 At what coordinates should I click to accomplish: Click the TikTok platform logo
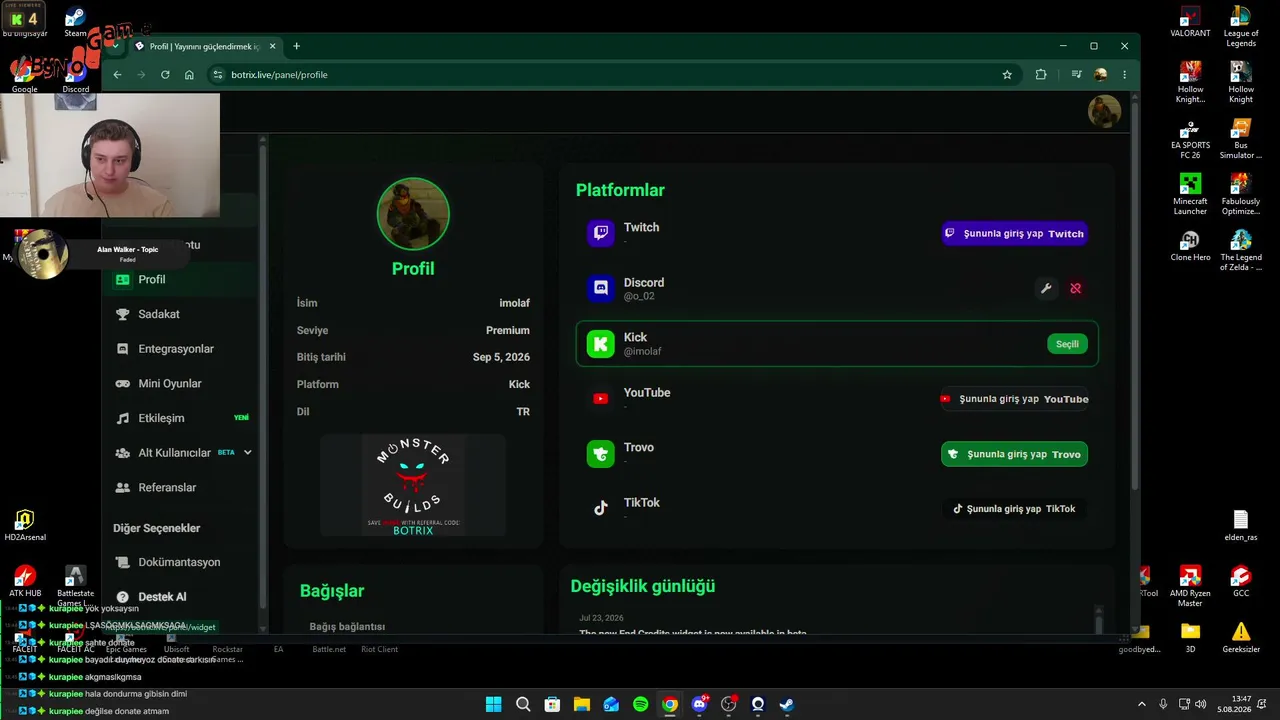coord(600,509)
